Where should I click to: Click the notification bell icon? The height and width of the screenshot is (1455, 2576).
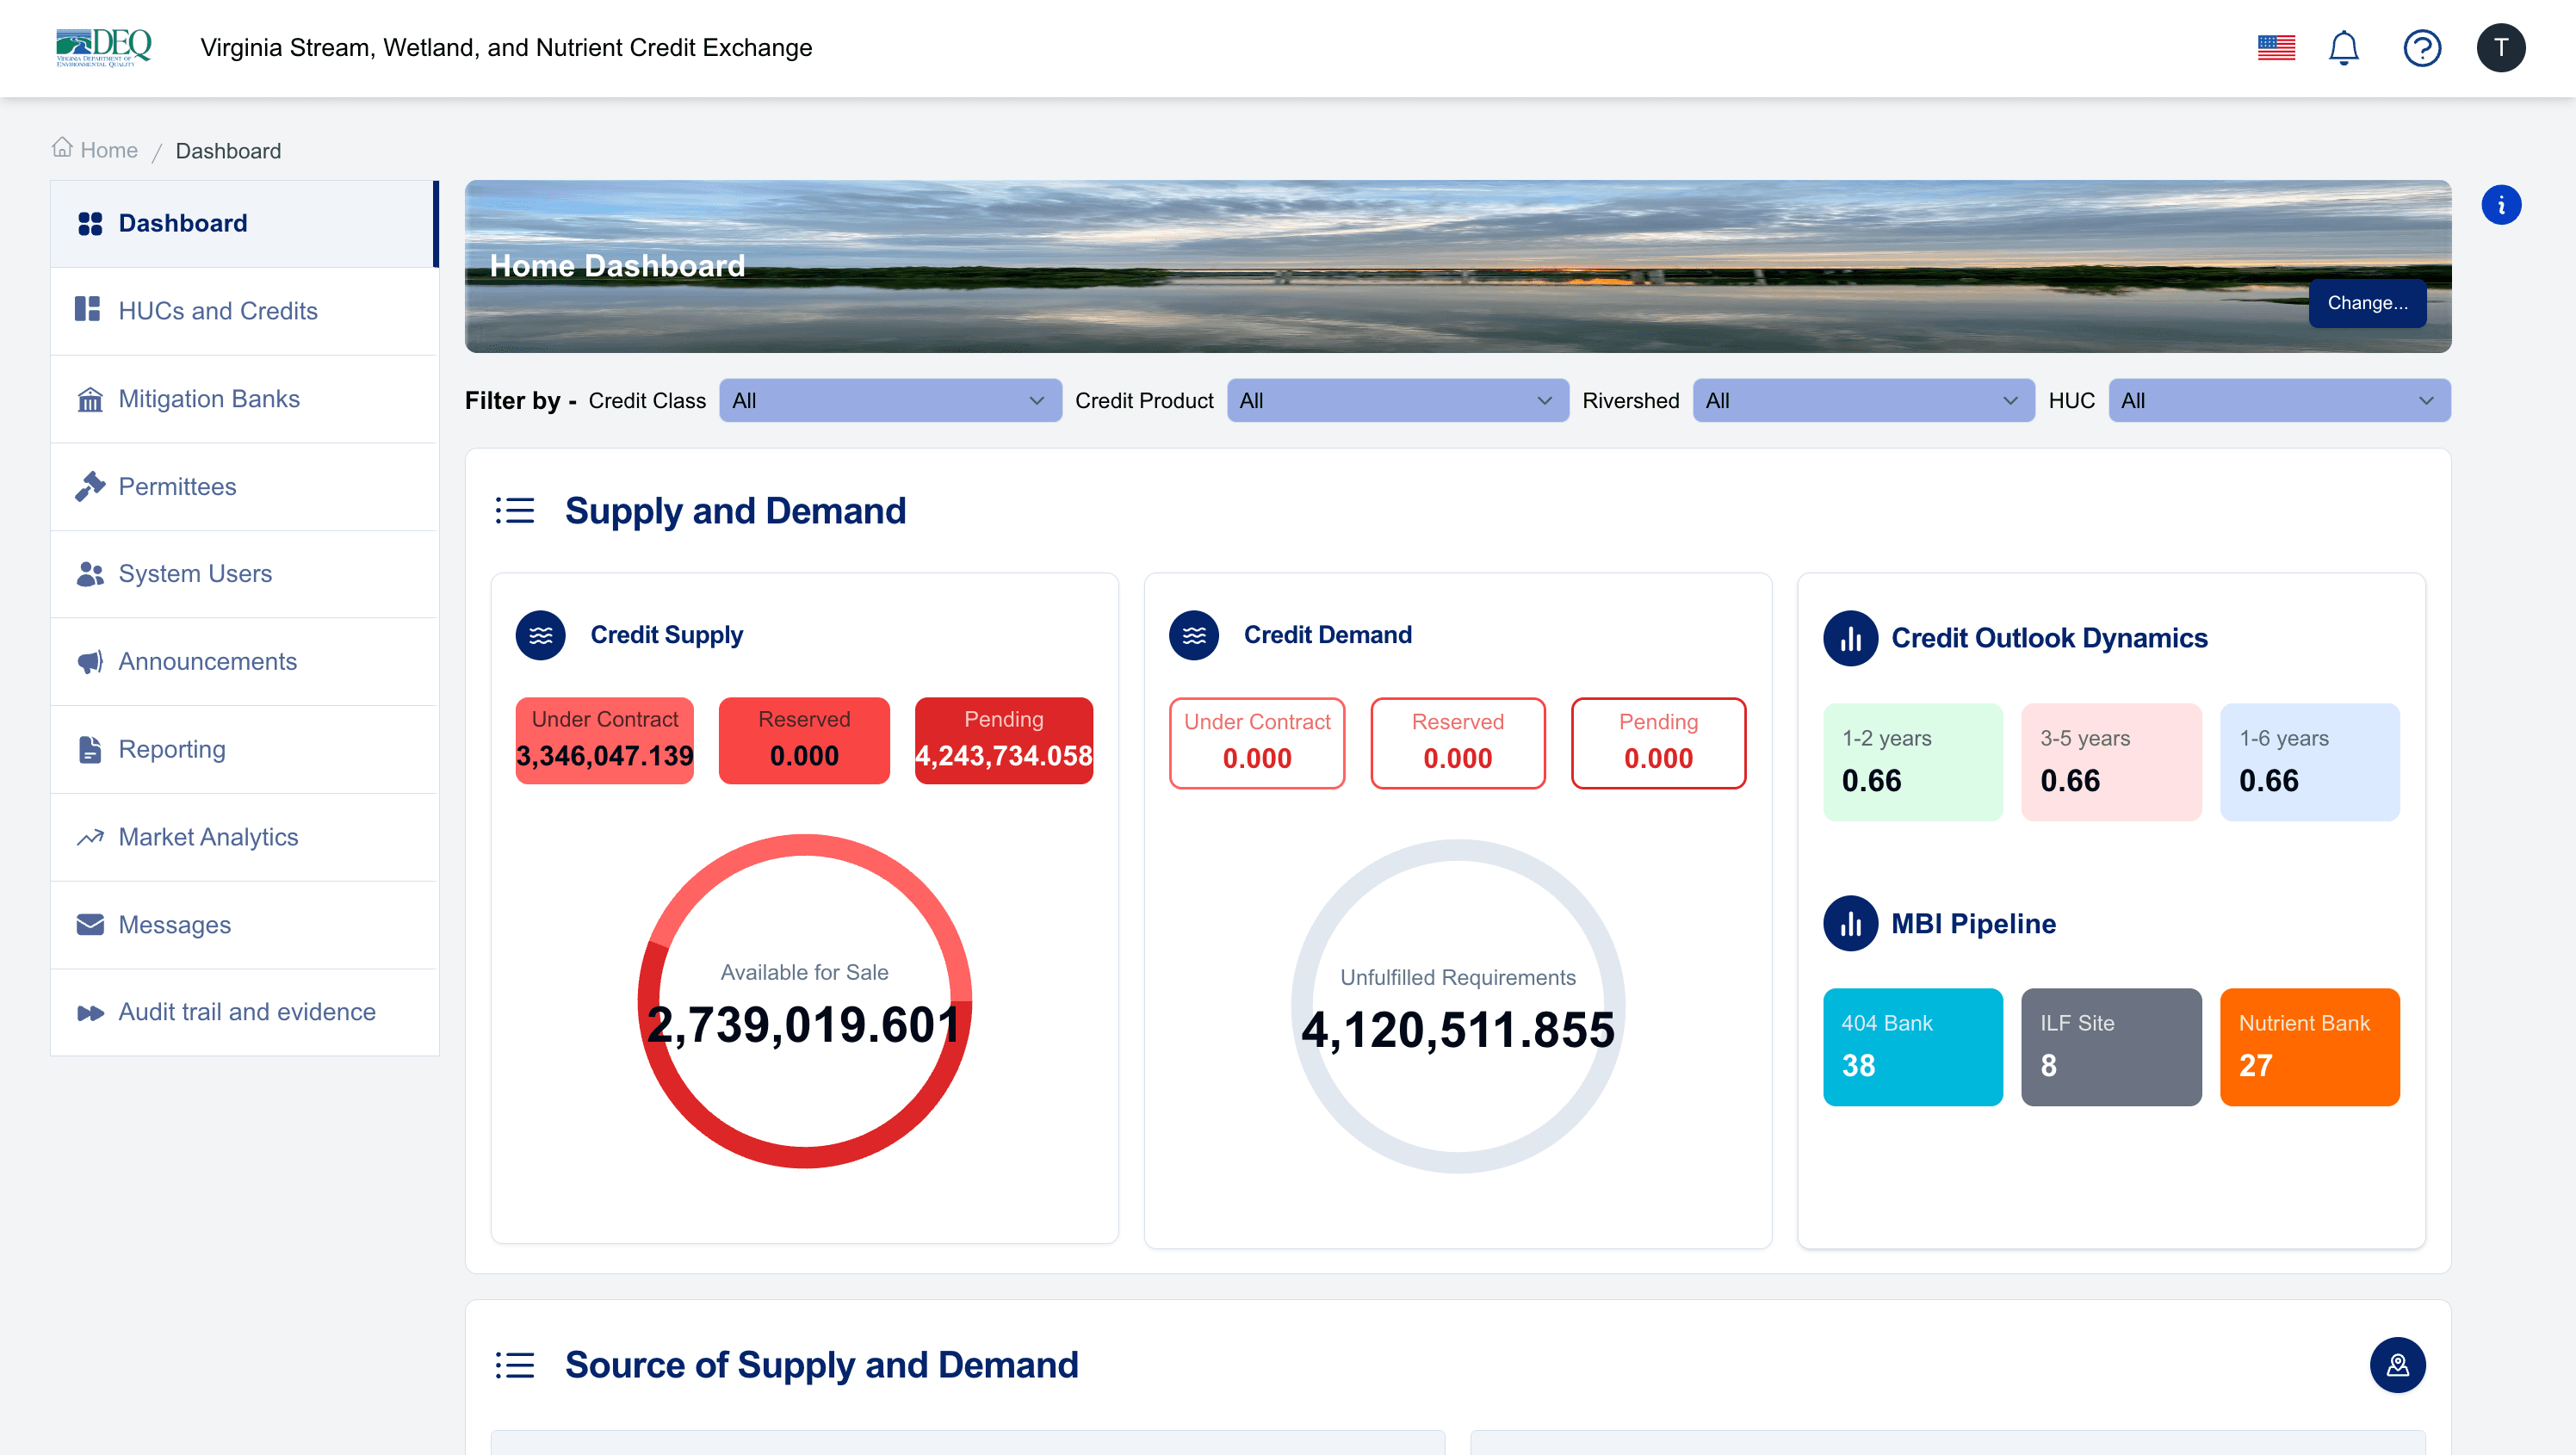(x=2343, y=48)
